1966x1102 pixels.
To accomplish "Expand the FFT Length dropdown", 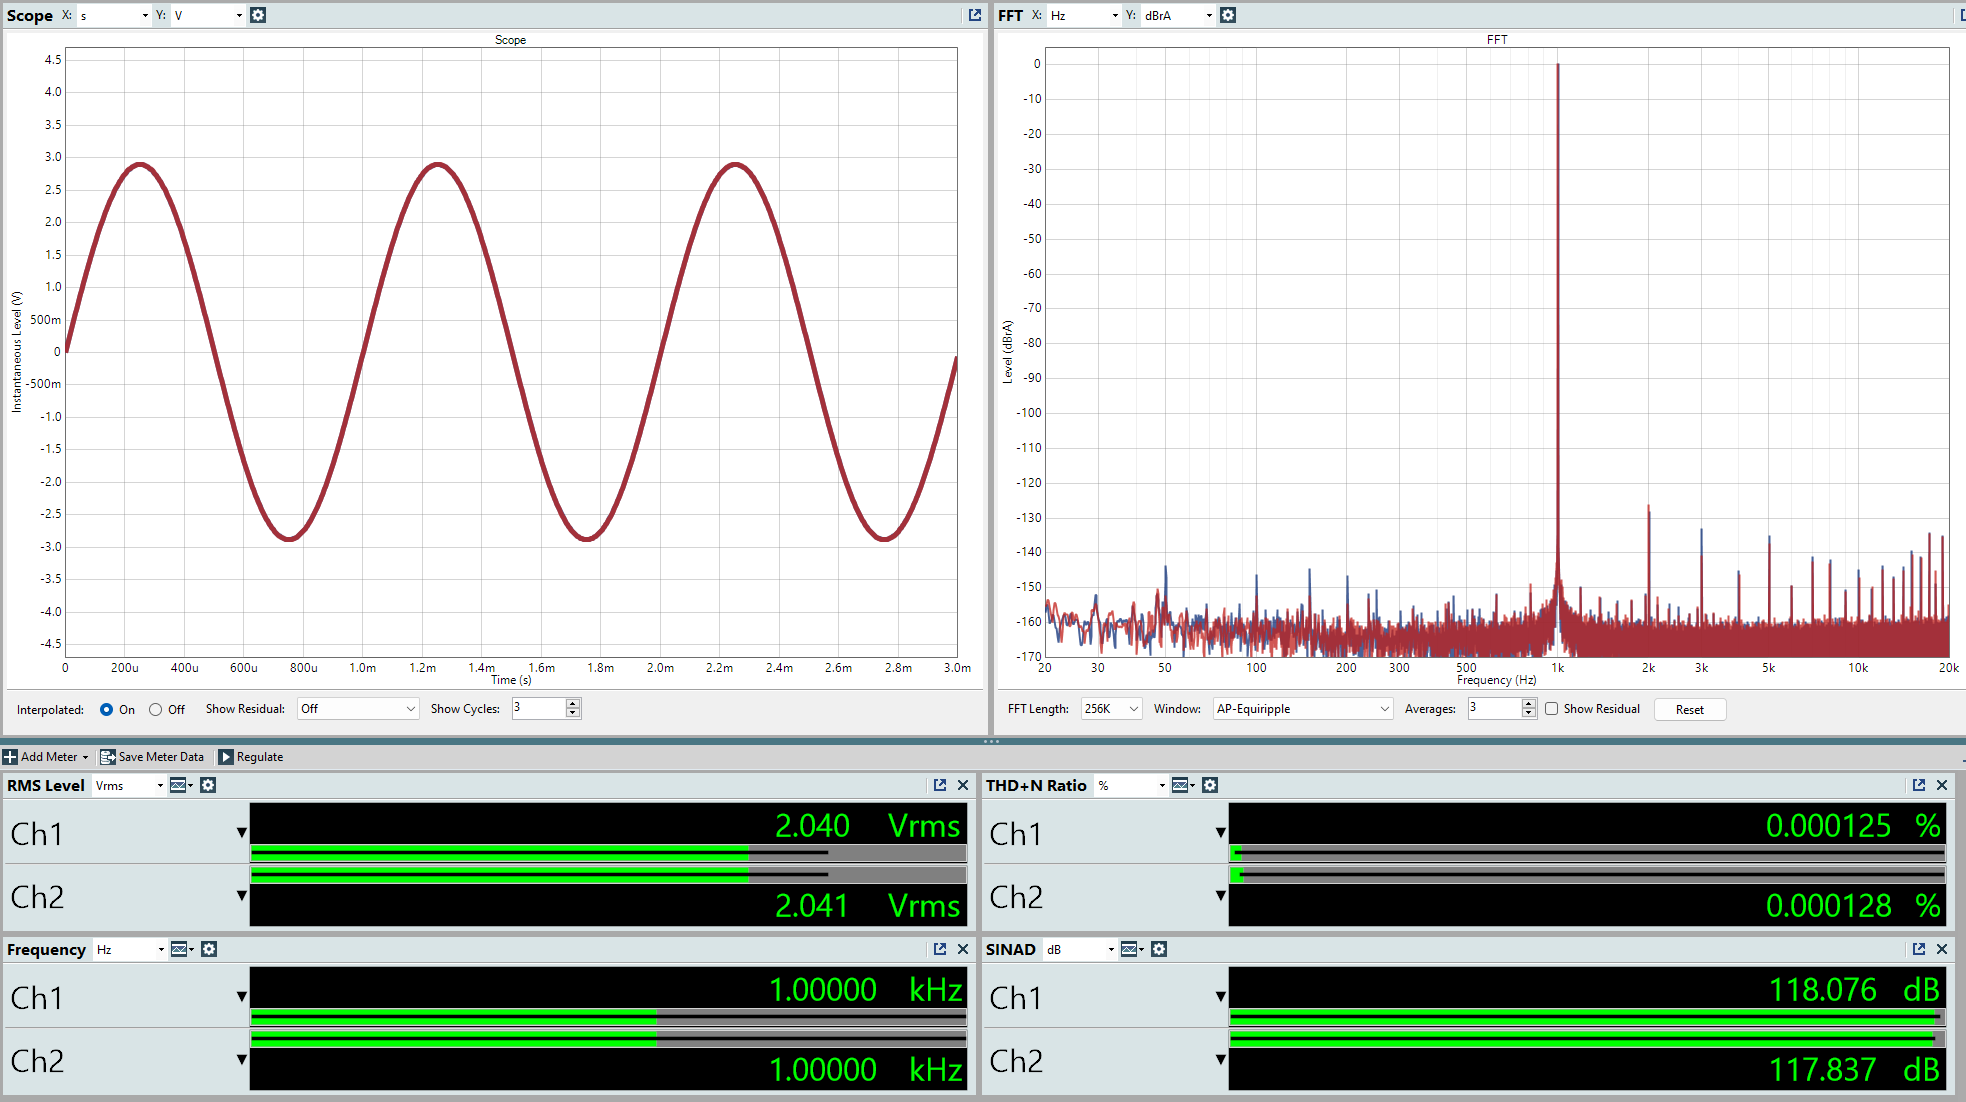I will coord(1111,709).
